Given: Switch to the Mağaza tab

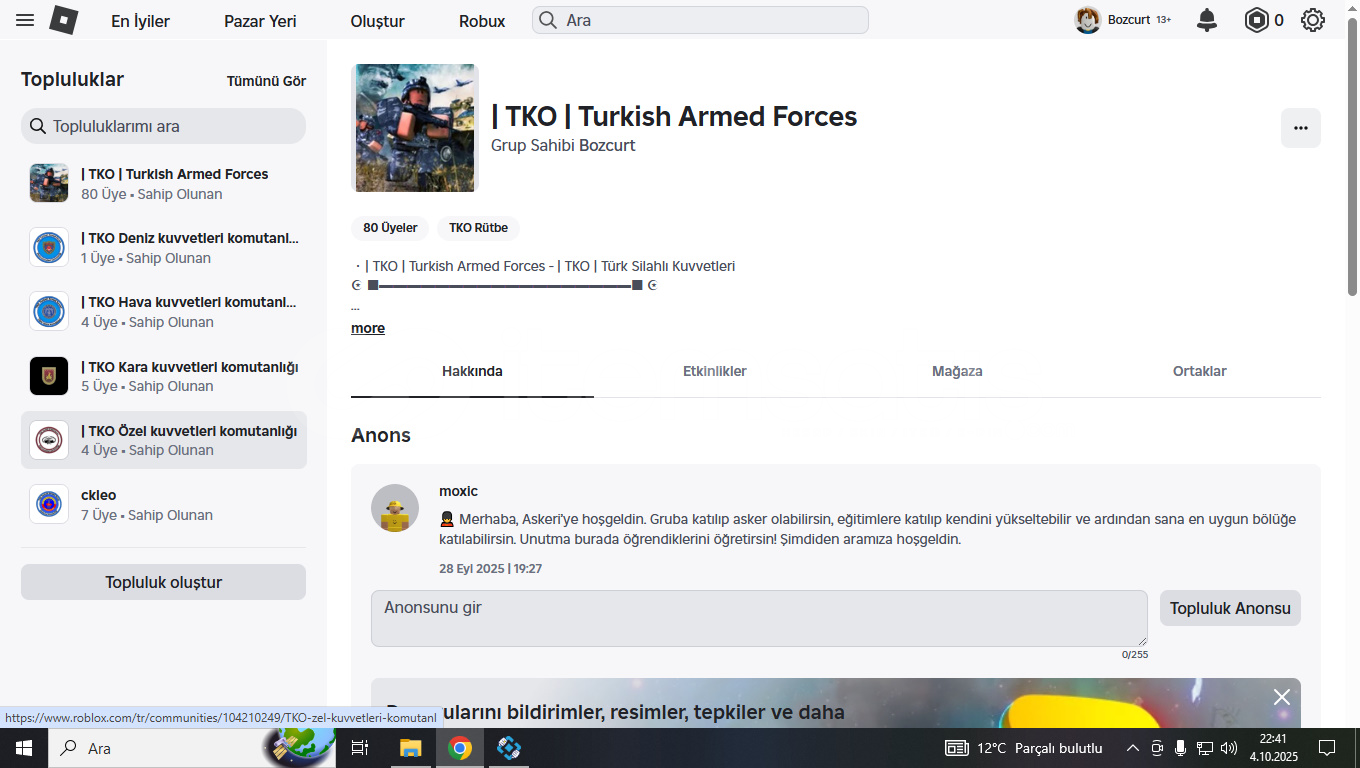Looking at the screenshot, I should point(957,371).
